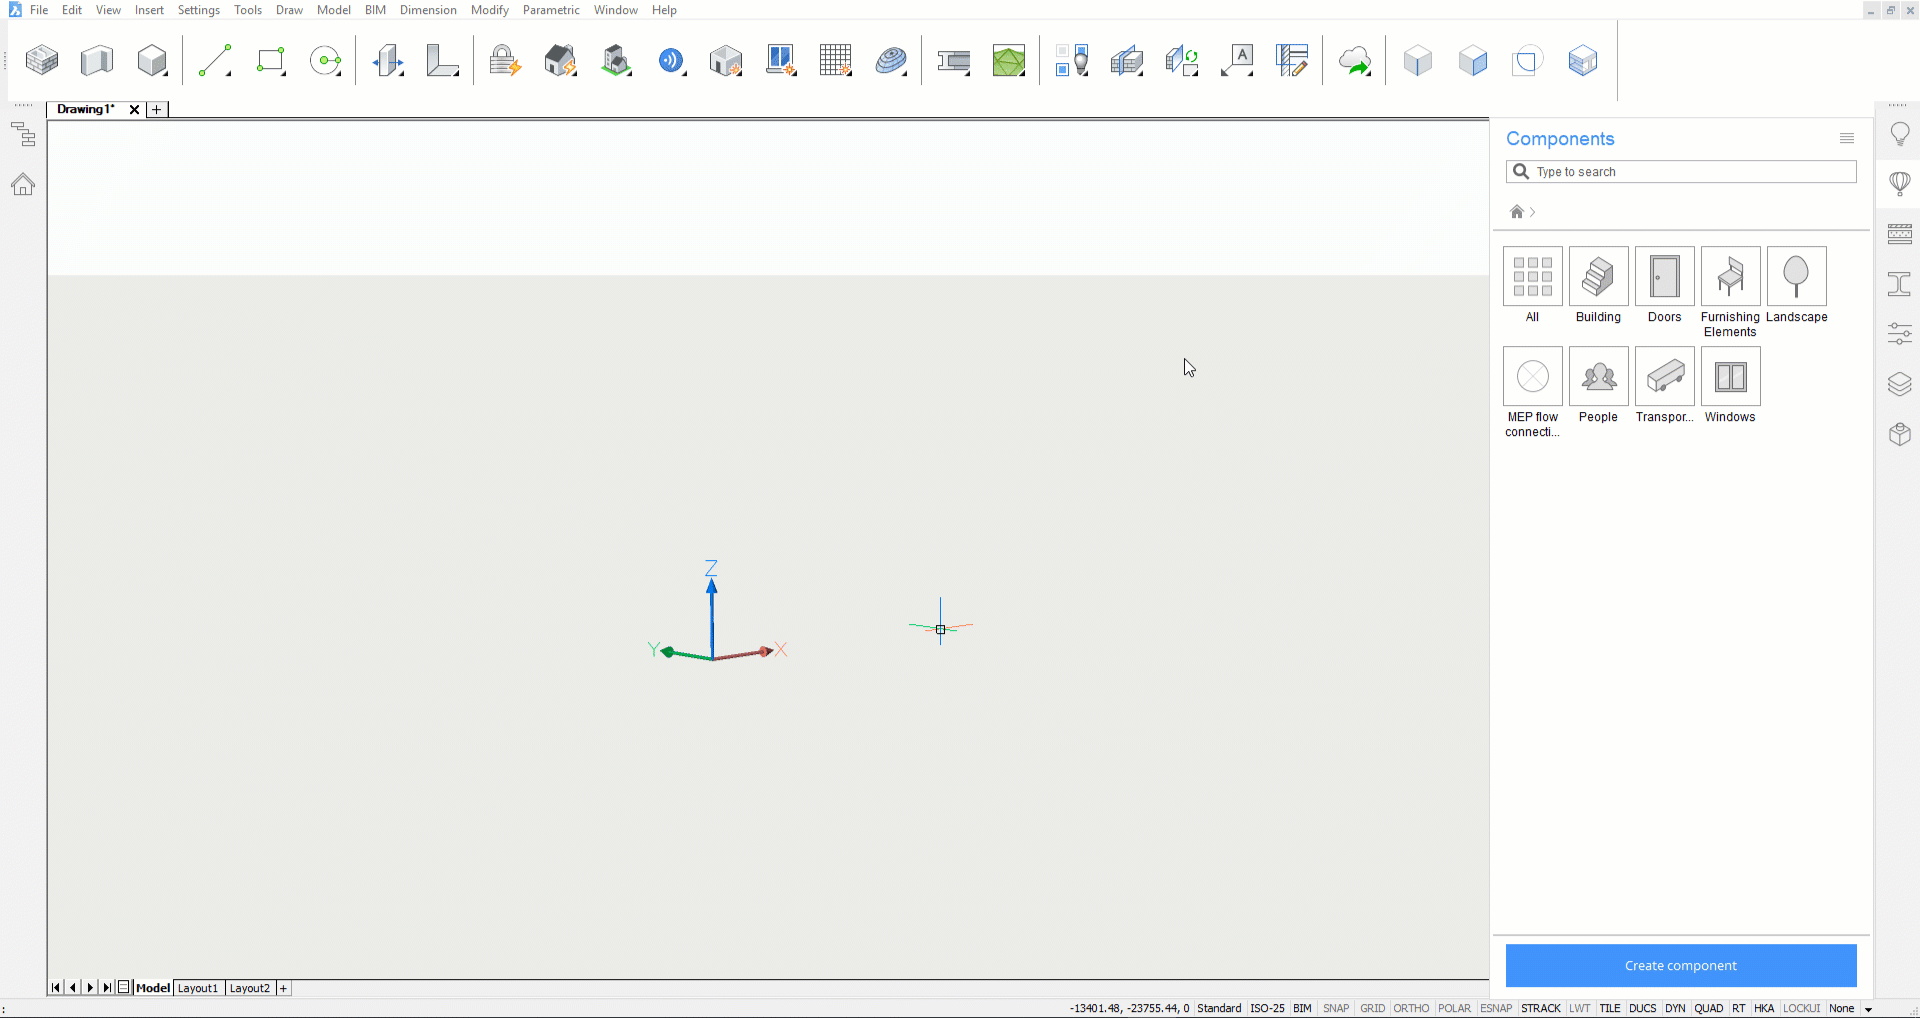The height and width of the screenshot is (1018, 1920).
Task: Click the component search field
Action: click(x=1690, y=172)
